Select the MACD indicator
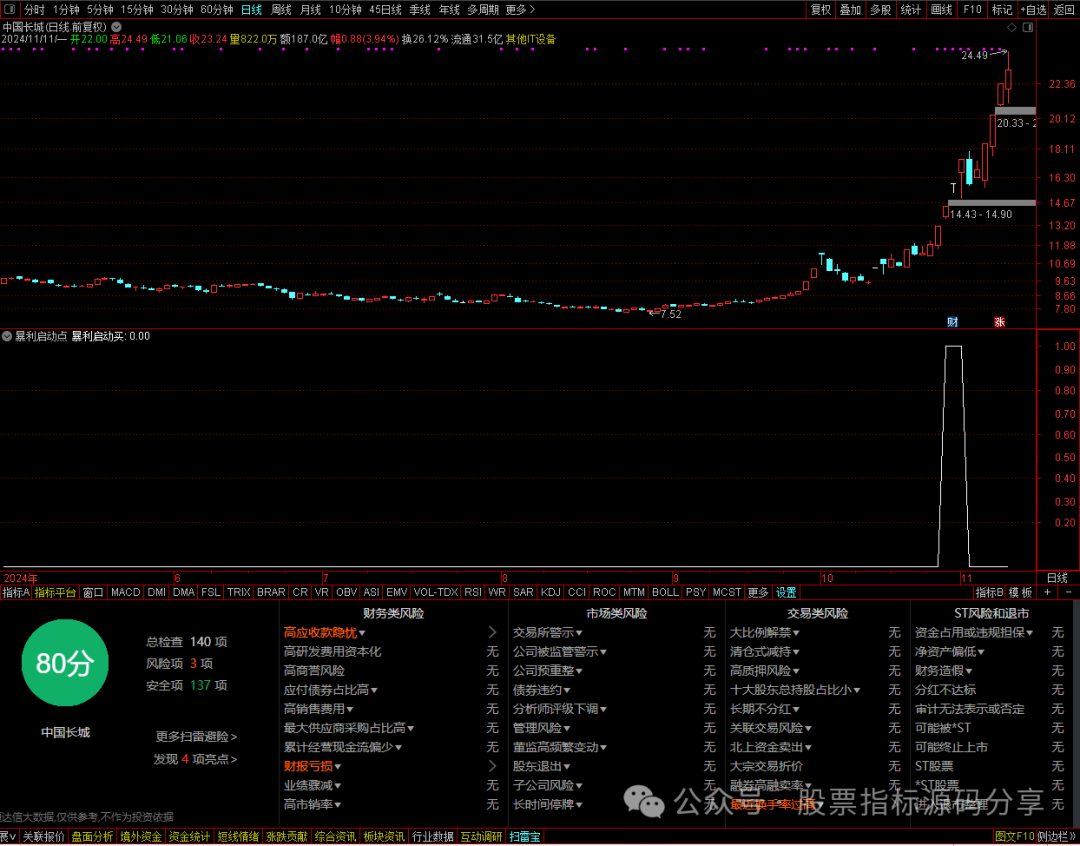The width and height of the screenshot is (1080, 846). pos(125,592)
